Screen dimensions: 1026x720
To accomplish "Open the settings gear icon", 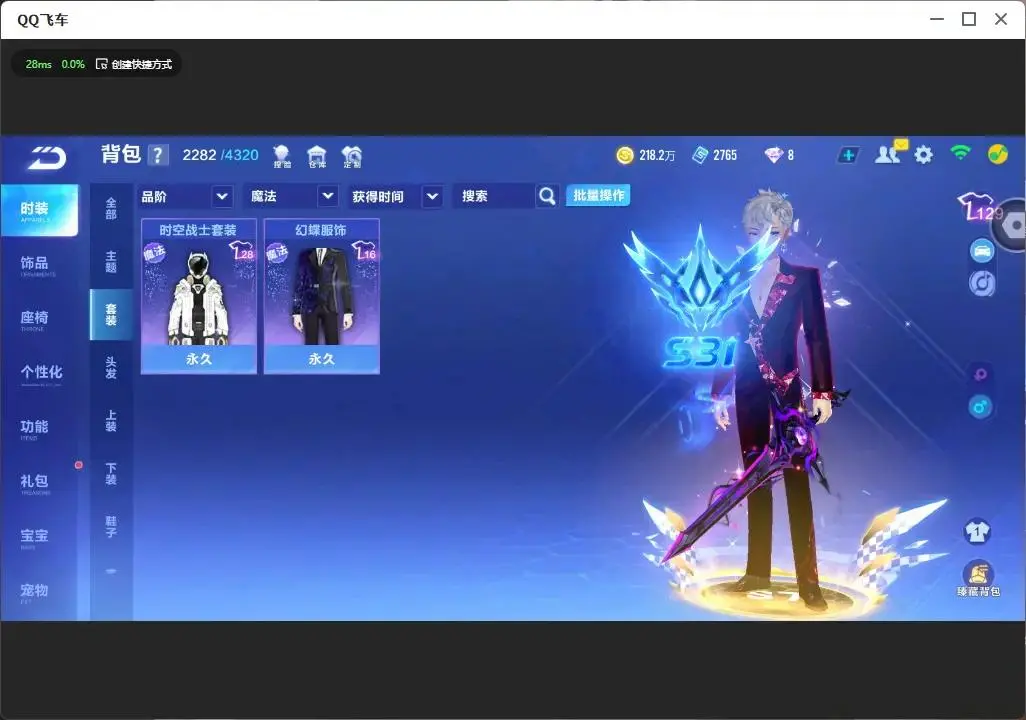I will [923, 155].
